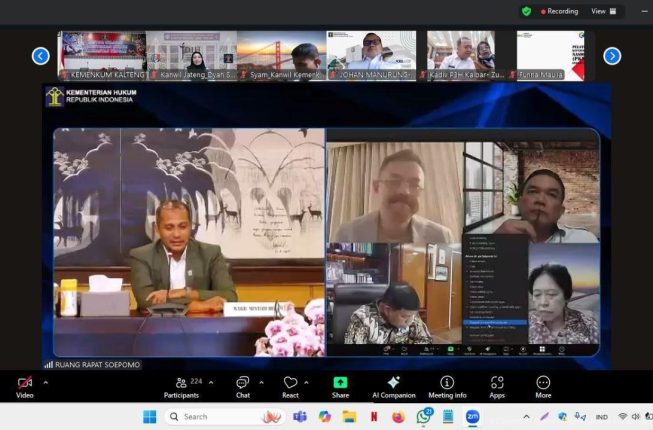Click the green Share screen button
This screenshot has height=430, width=653.
click(340, 387)
